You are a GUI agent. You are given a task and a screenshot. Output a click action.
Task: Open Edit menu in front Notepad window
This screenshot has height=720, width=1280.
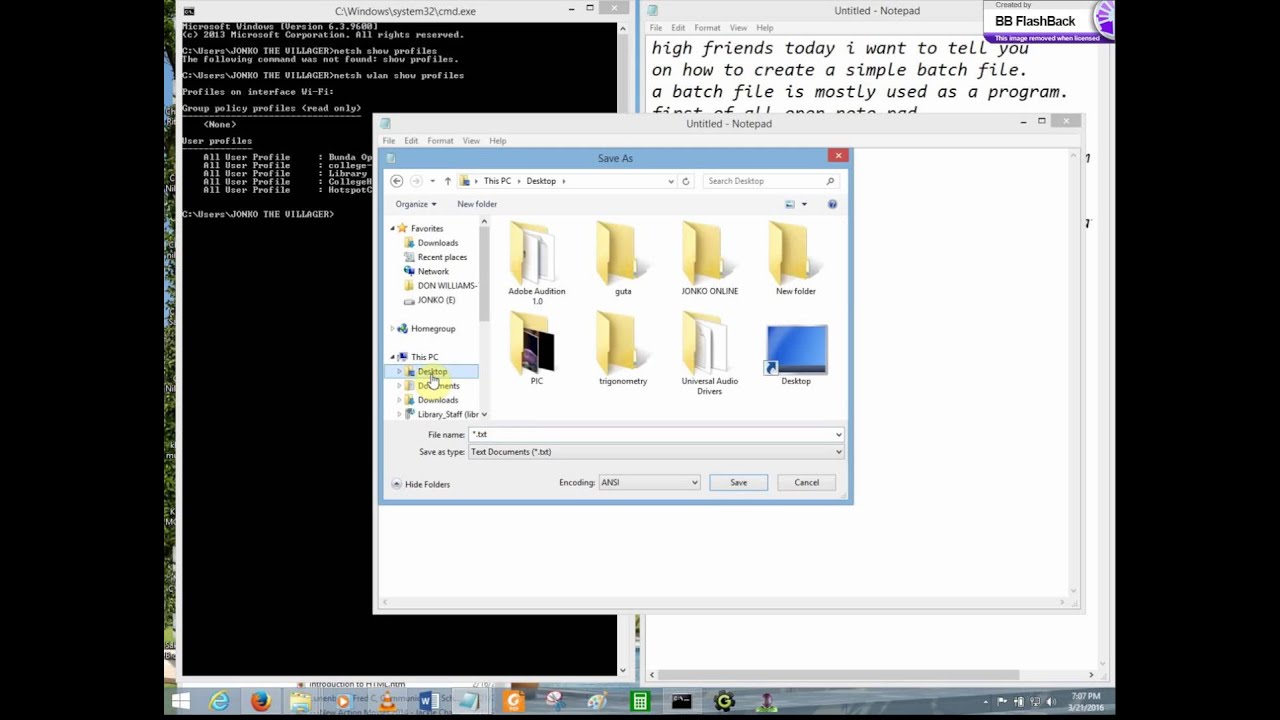click(x=411, y=141)
